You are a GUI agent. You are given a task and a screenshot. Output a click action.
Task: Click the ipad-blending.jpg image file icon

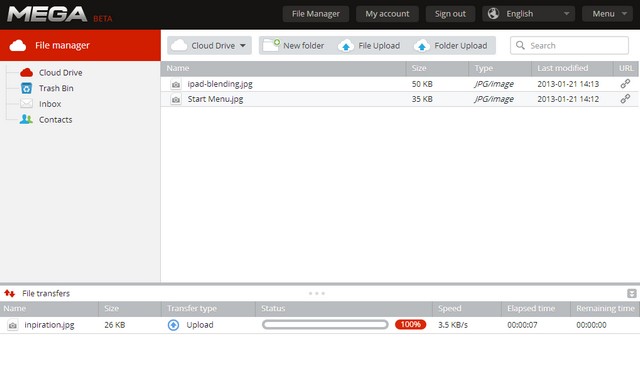(176, 84)
